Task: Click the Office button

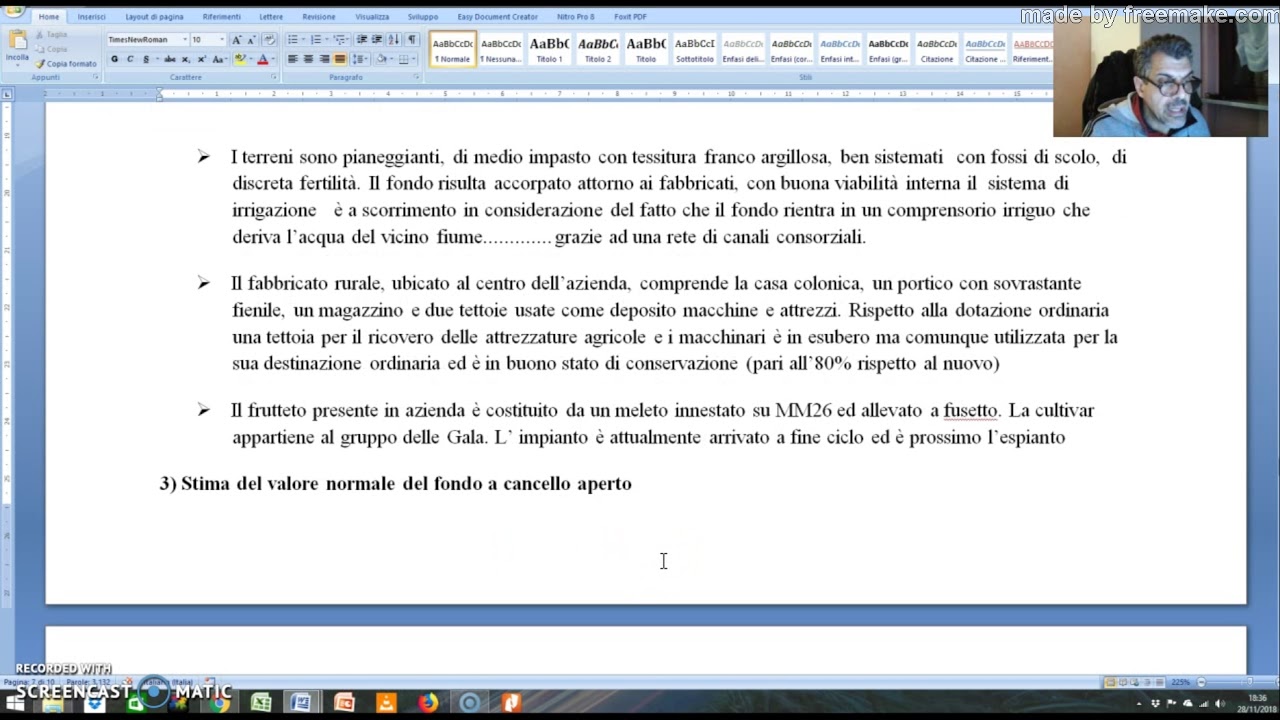Action: 14,11
